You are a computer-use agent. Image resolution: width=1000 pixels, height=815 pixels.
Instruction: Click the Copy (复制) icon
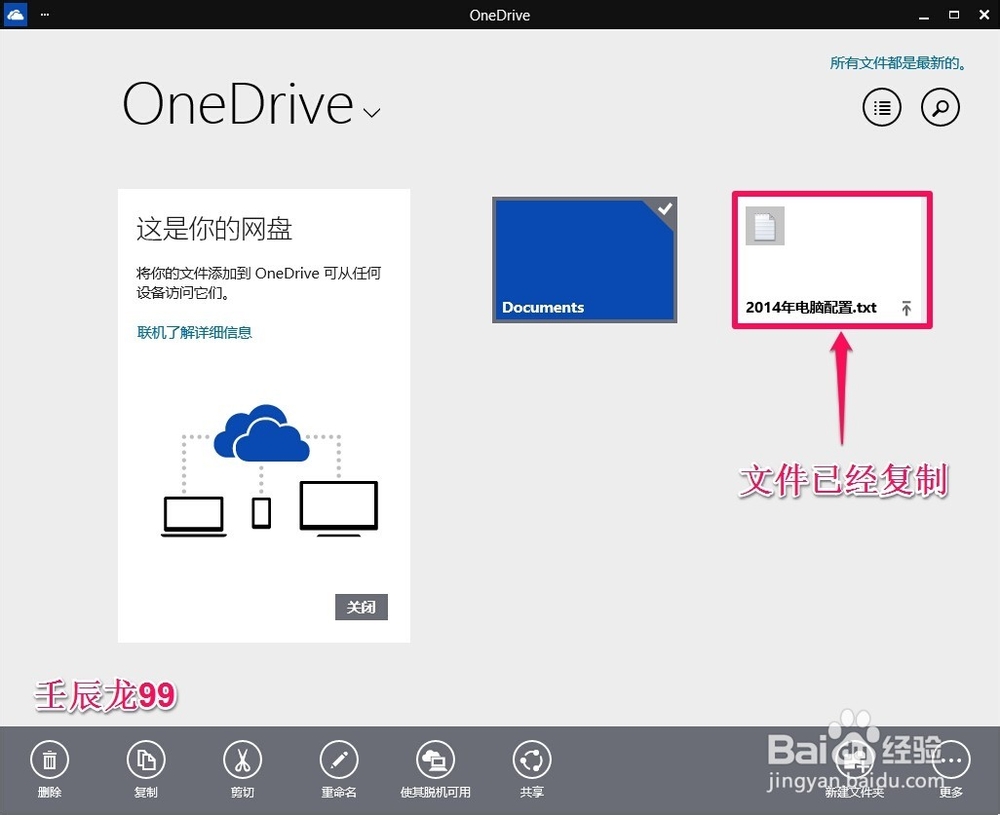click(146, 760)
